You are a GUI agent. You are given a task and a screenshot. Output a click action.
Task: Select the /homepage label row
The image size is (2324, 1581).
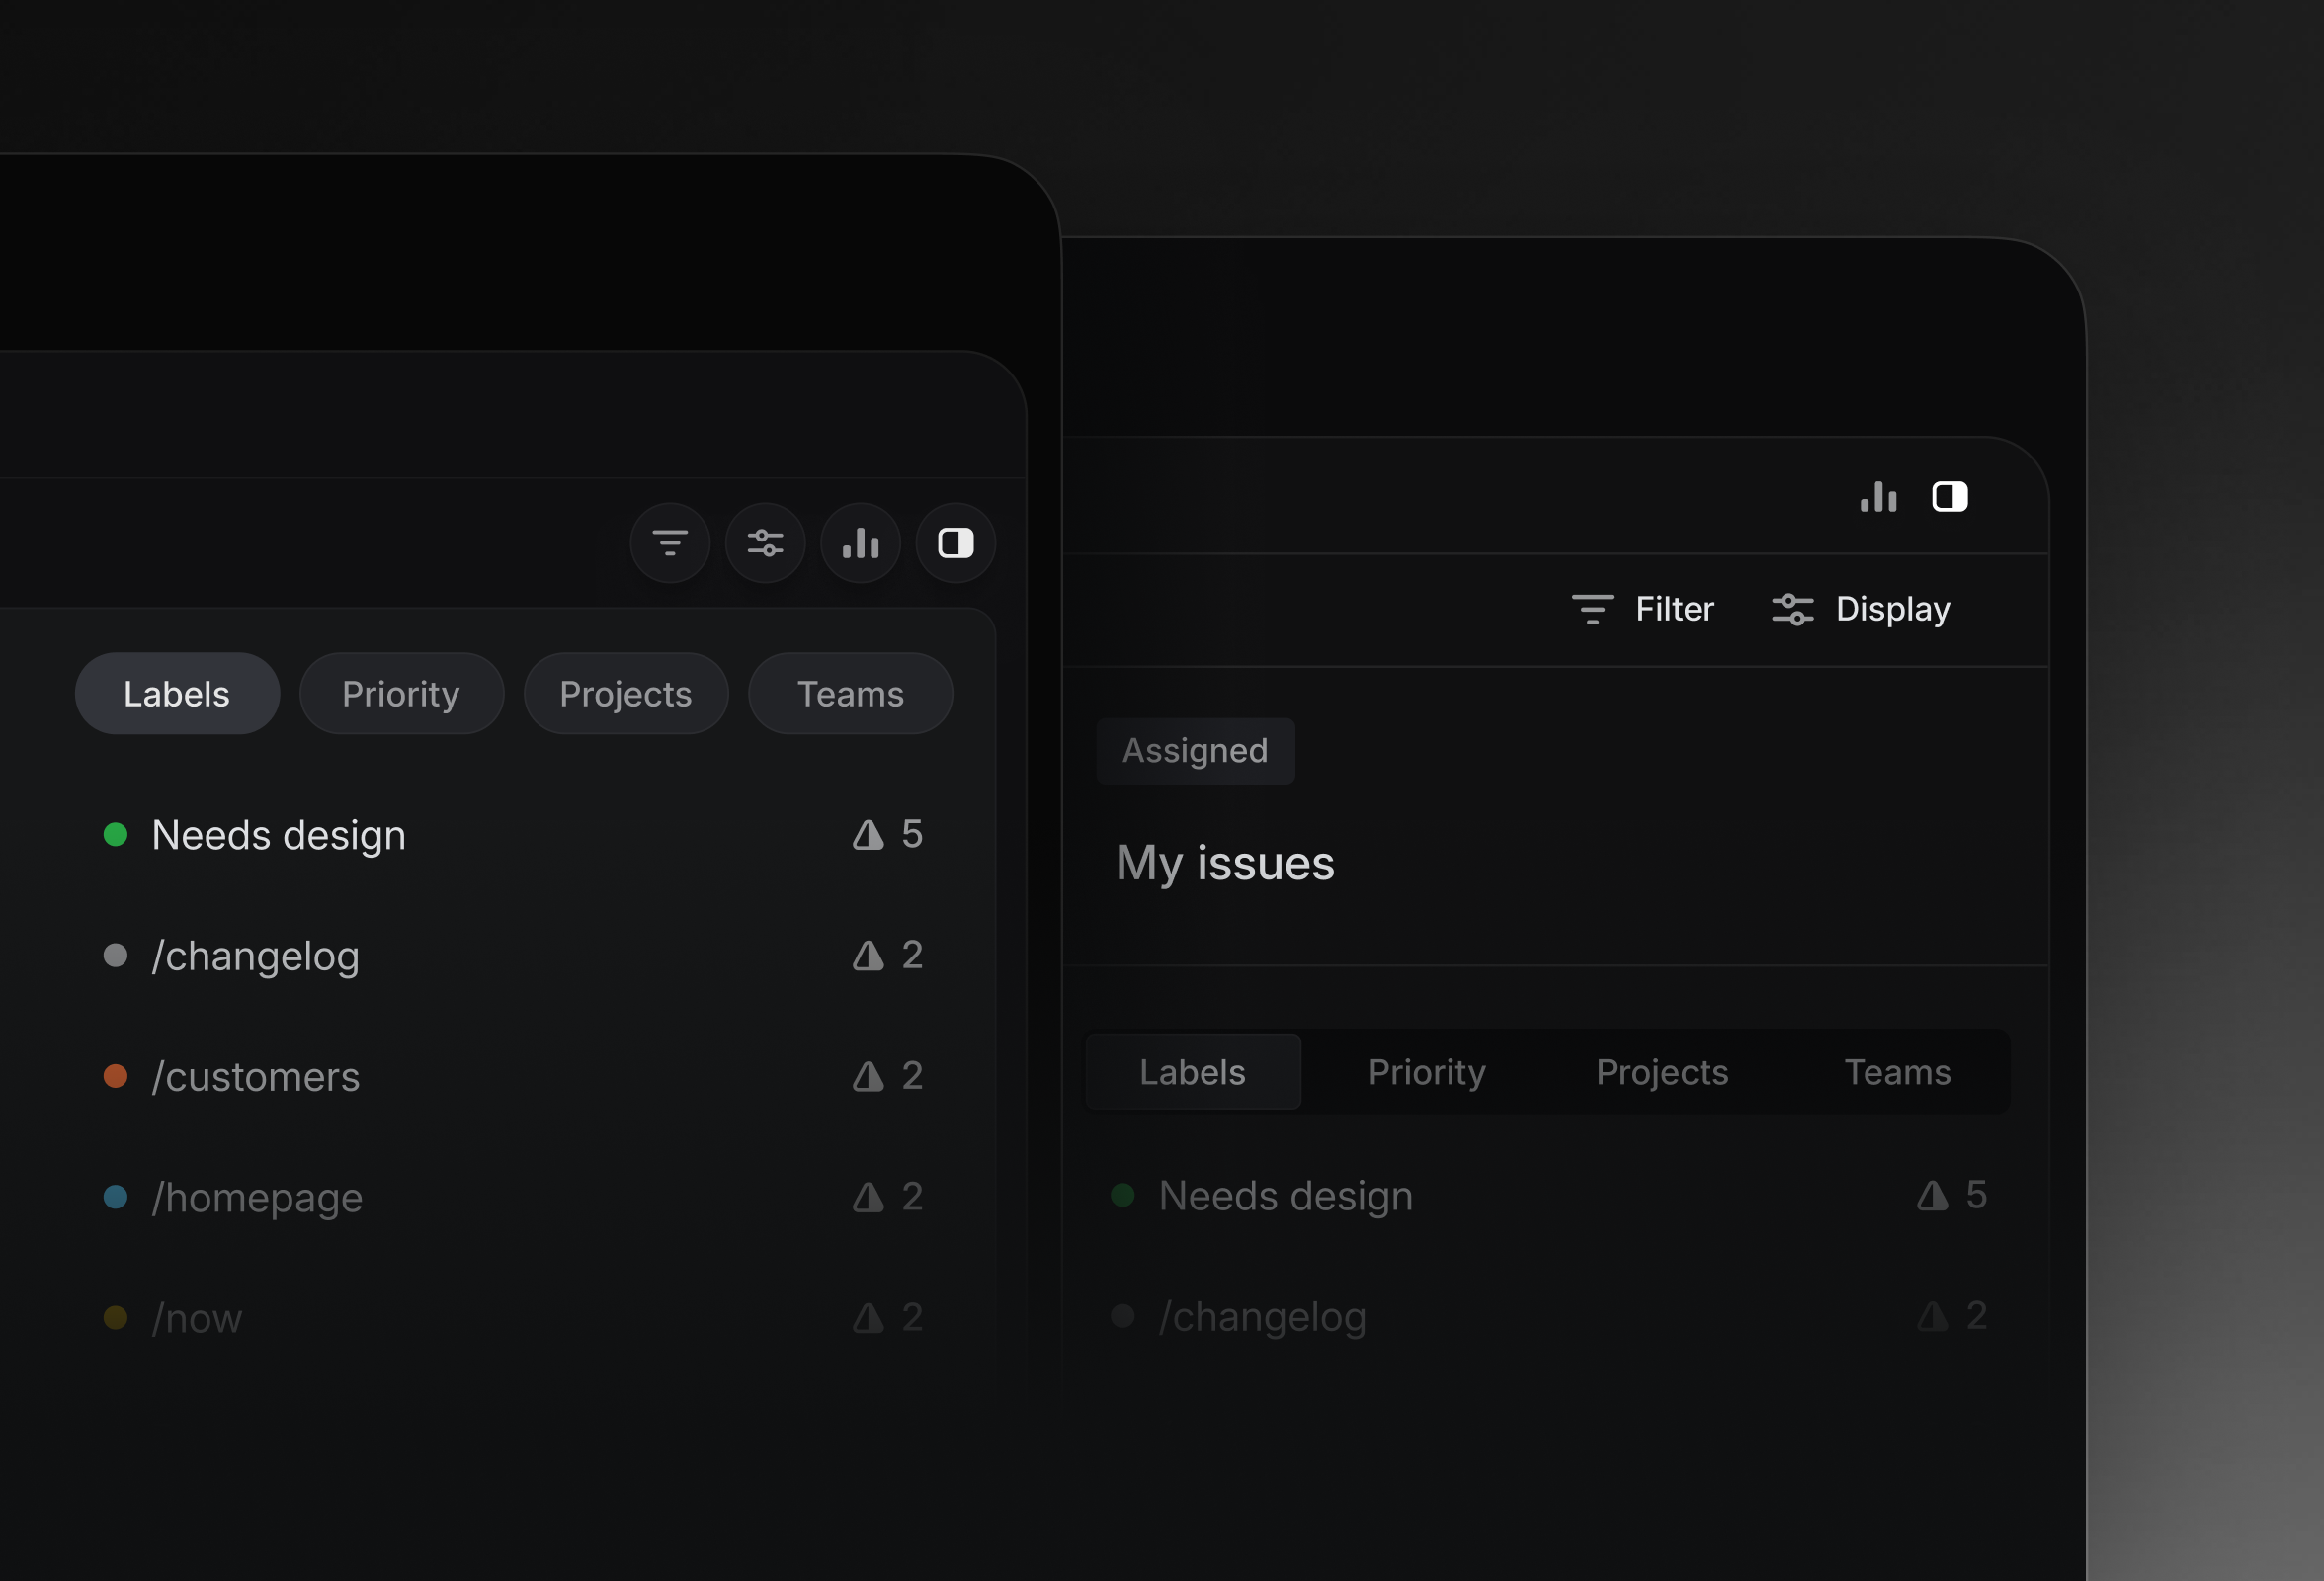[x=257, y=1197]
